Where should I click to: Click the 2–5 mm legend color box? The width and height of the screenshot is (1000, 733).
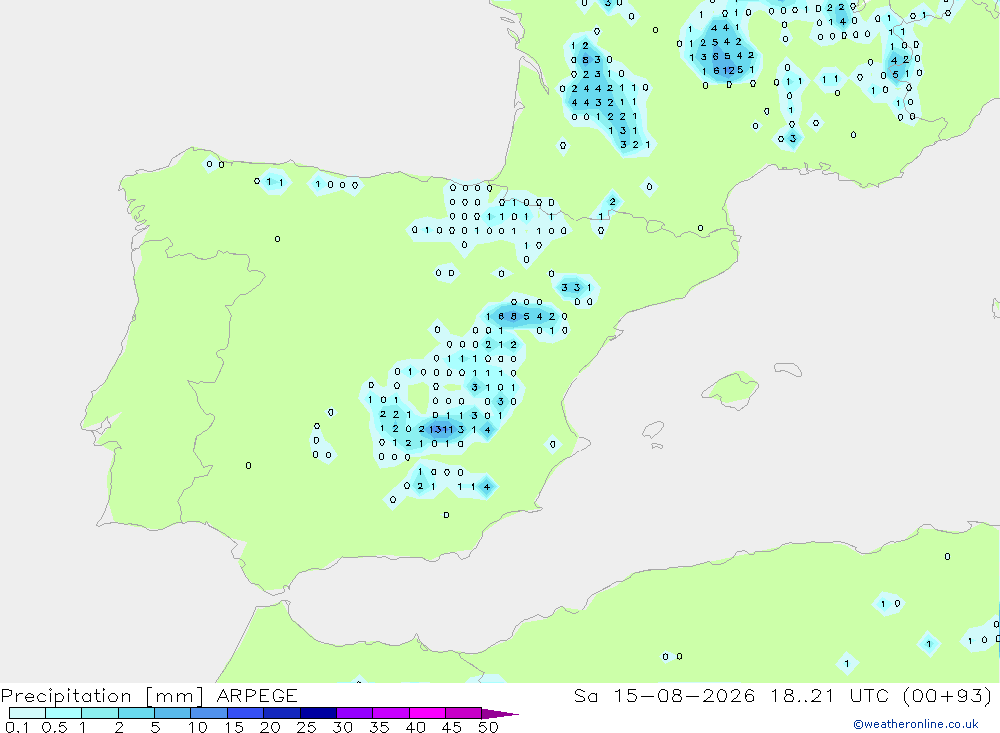136,713
